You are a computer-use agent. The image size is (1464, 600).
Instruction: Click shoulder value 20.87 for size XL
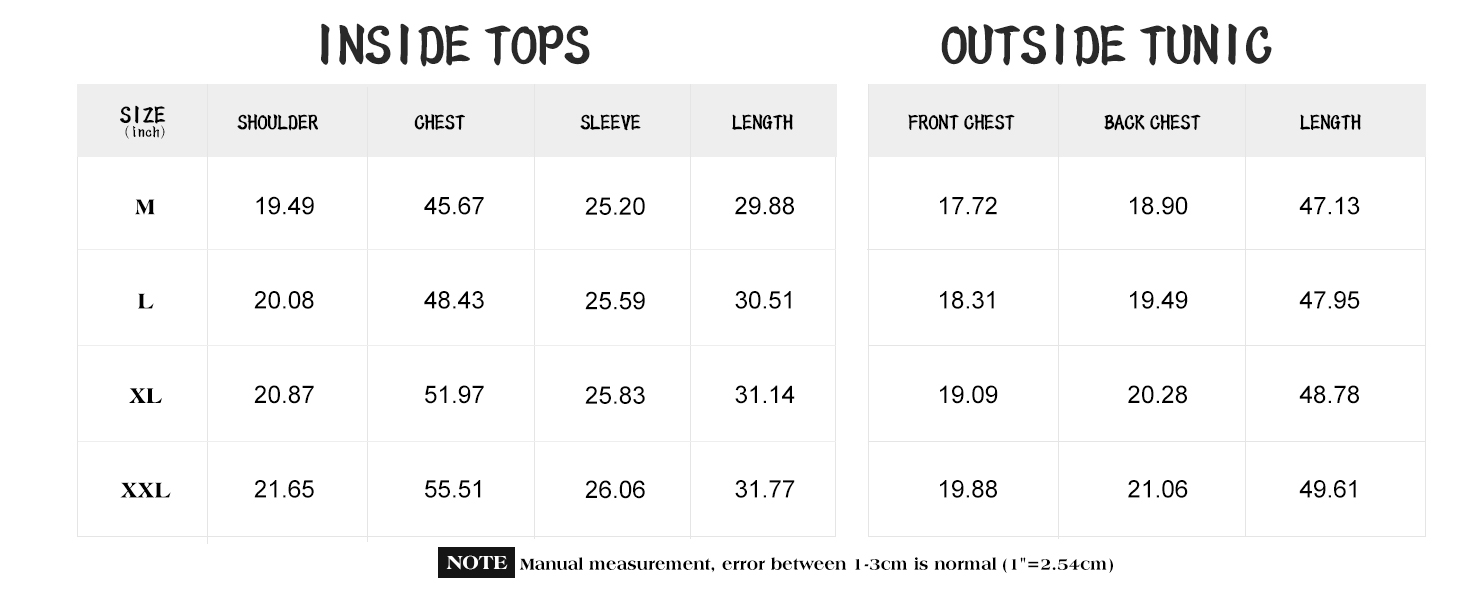pos(284,395)
